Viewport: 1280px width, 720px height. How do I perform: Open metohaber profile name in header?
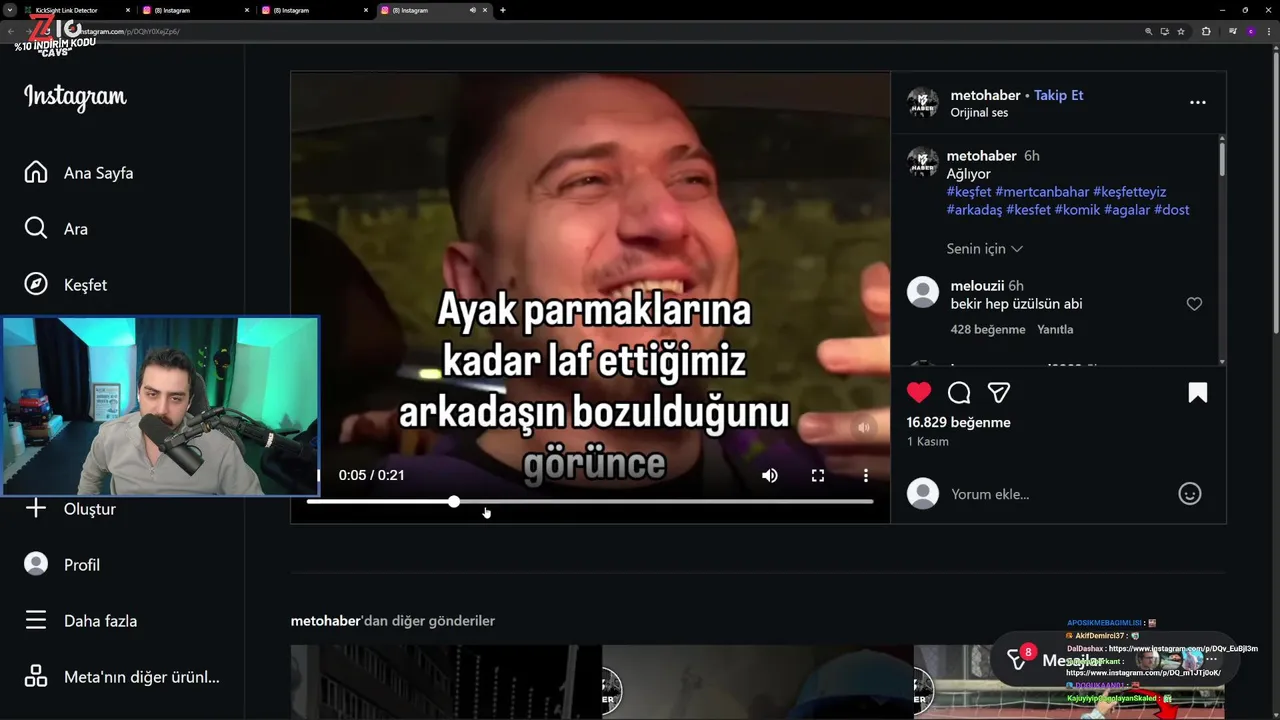point(985,95)
